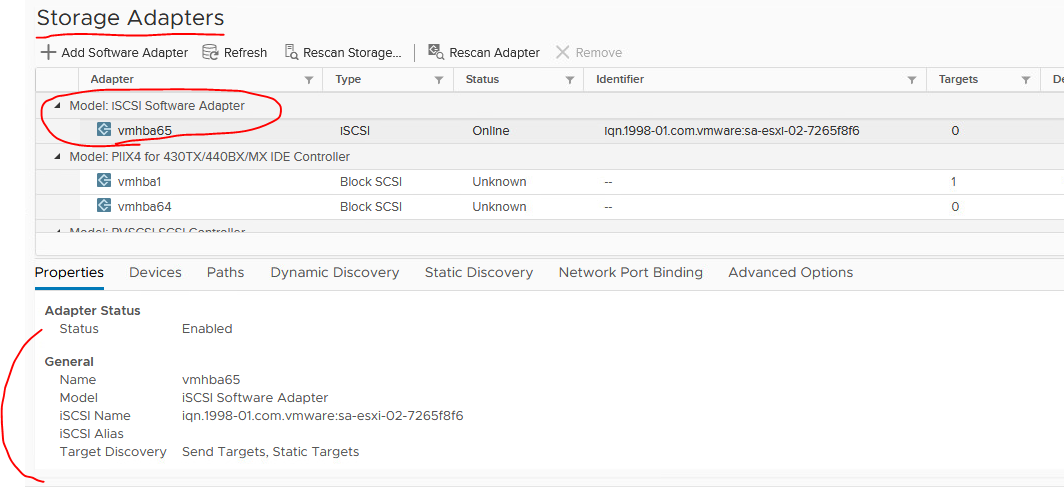Open the Paths tab
Screen dimensions: 1064x487
pos(225,273)
